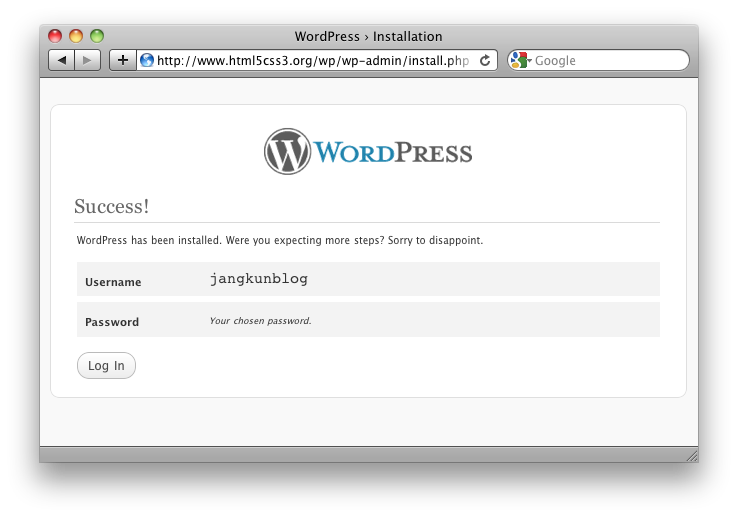738x517 pixels.
Task: Click the Log In button
Action: 106,365
